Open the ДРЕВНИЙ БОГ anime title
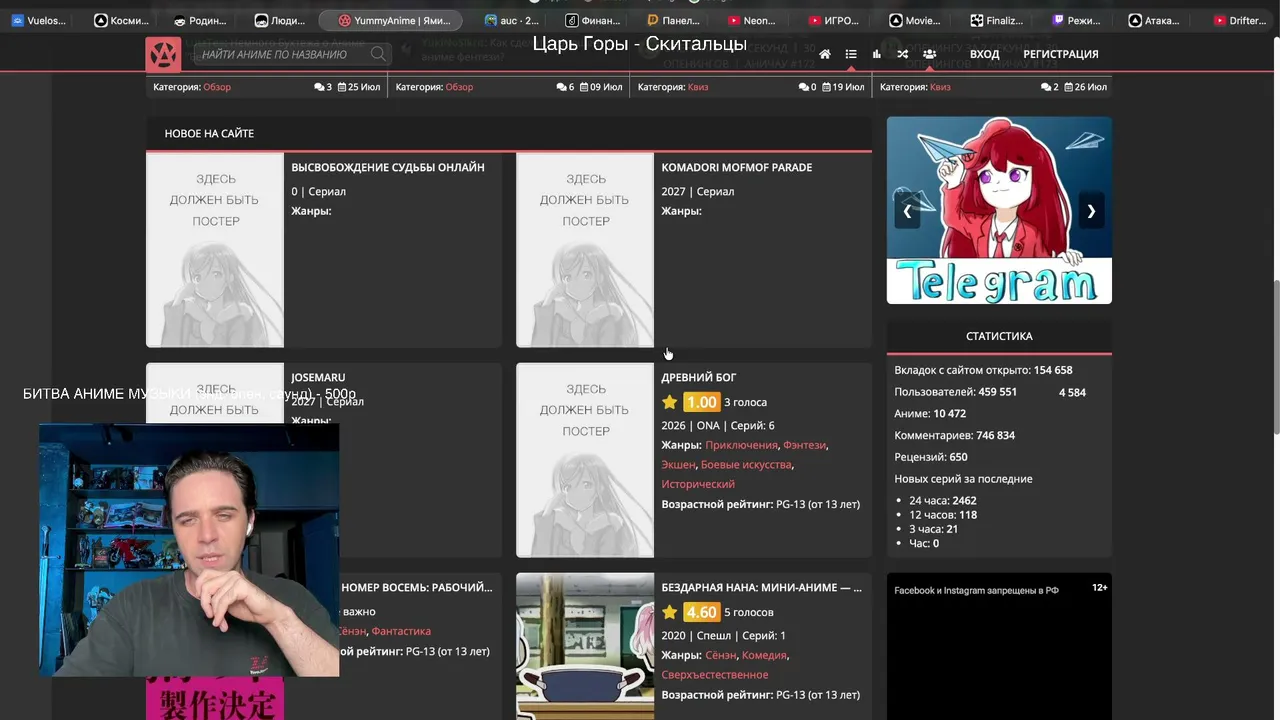 pyautogui.click(x=699, y=377)
